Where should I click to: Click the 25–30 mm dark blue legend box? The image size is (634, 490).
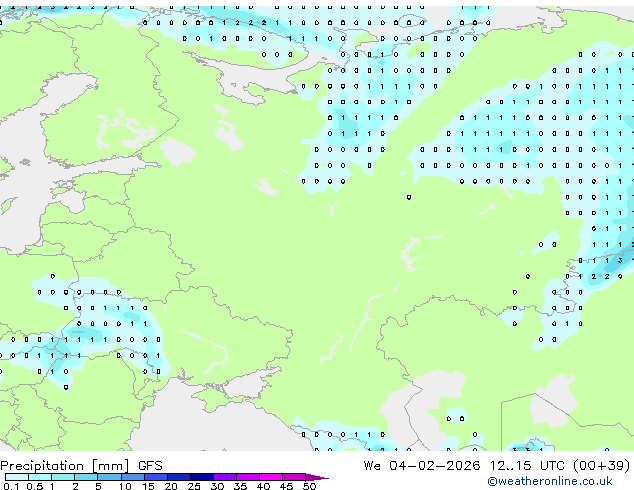pyautogui.click(x=202, y=477)
